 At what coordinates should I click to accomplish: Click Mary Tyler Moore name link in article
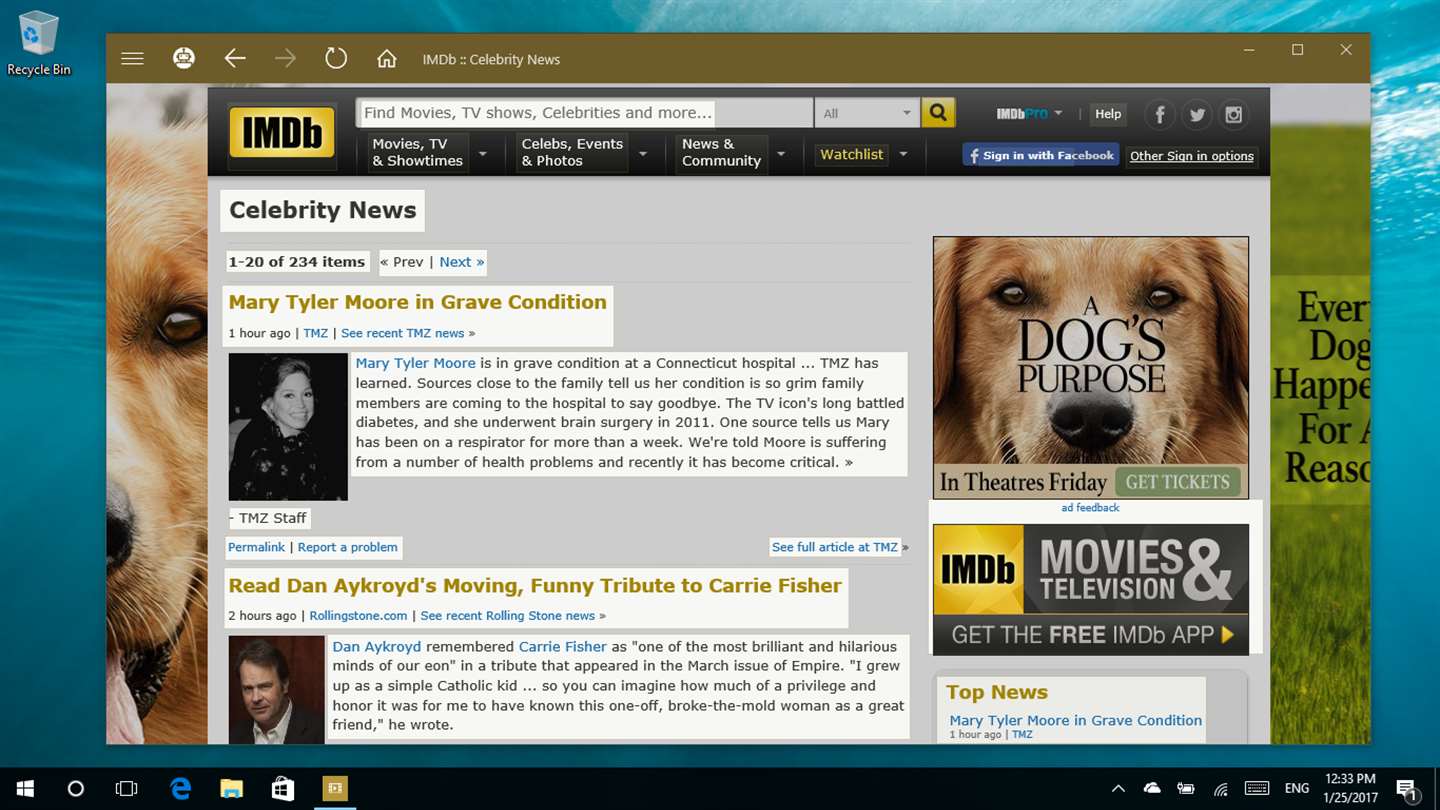(x=415, y=363)
